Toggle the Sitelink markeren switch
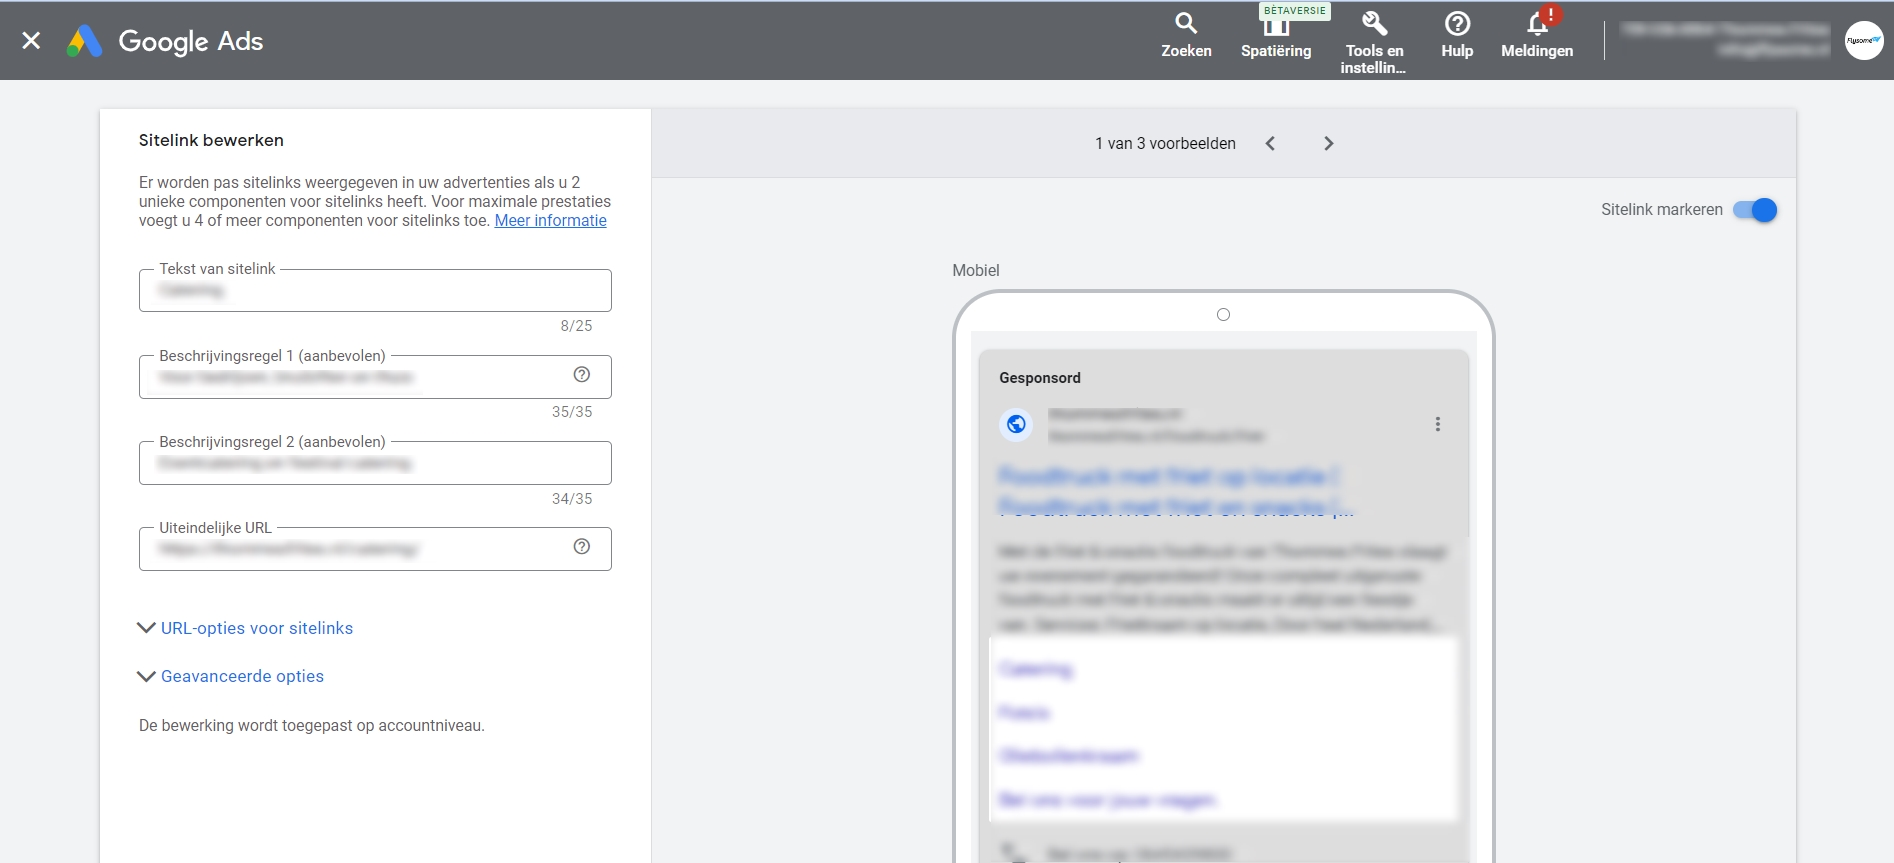Image resolution: width=1894 pixels, height=863 pixels. pyautogui.click(x=1755, y=210)
